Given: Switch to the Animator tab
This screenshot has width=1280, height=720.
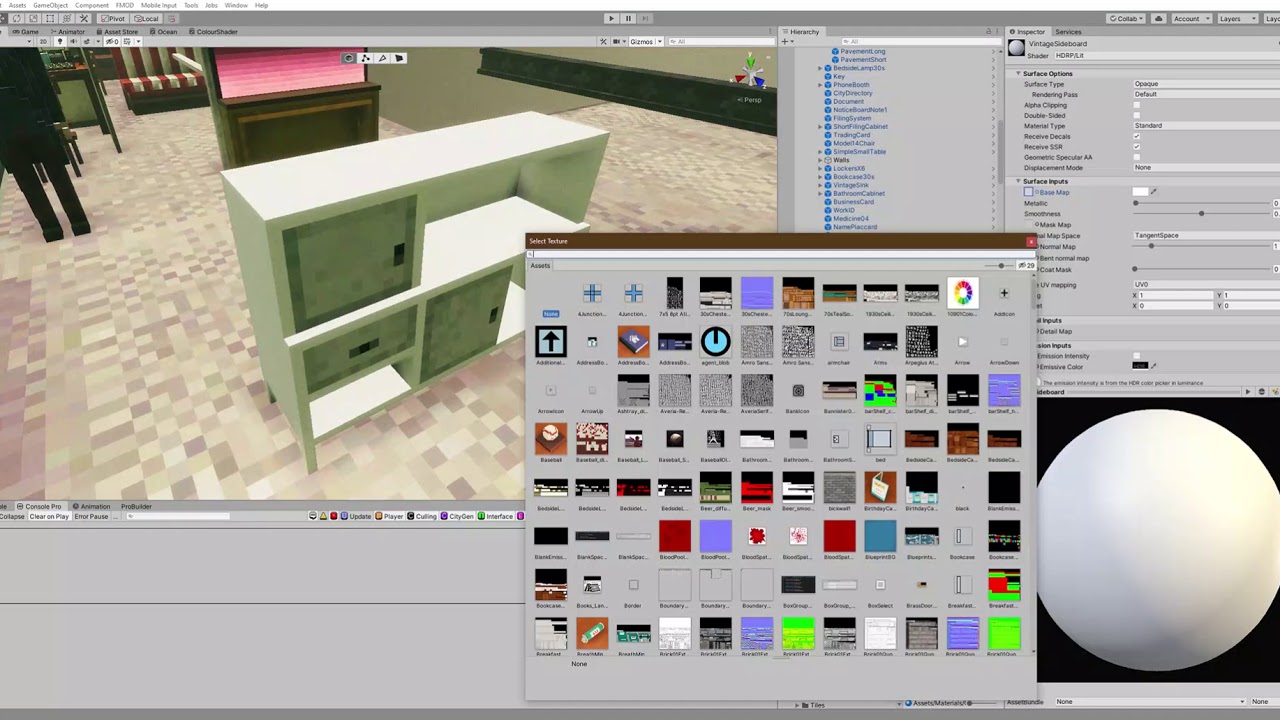Looking at the screenshot, I should click(x=67, y=32).
